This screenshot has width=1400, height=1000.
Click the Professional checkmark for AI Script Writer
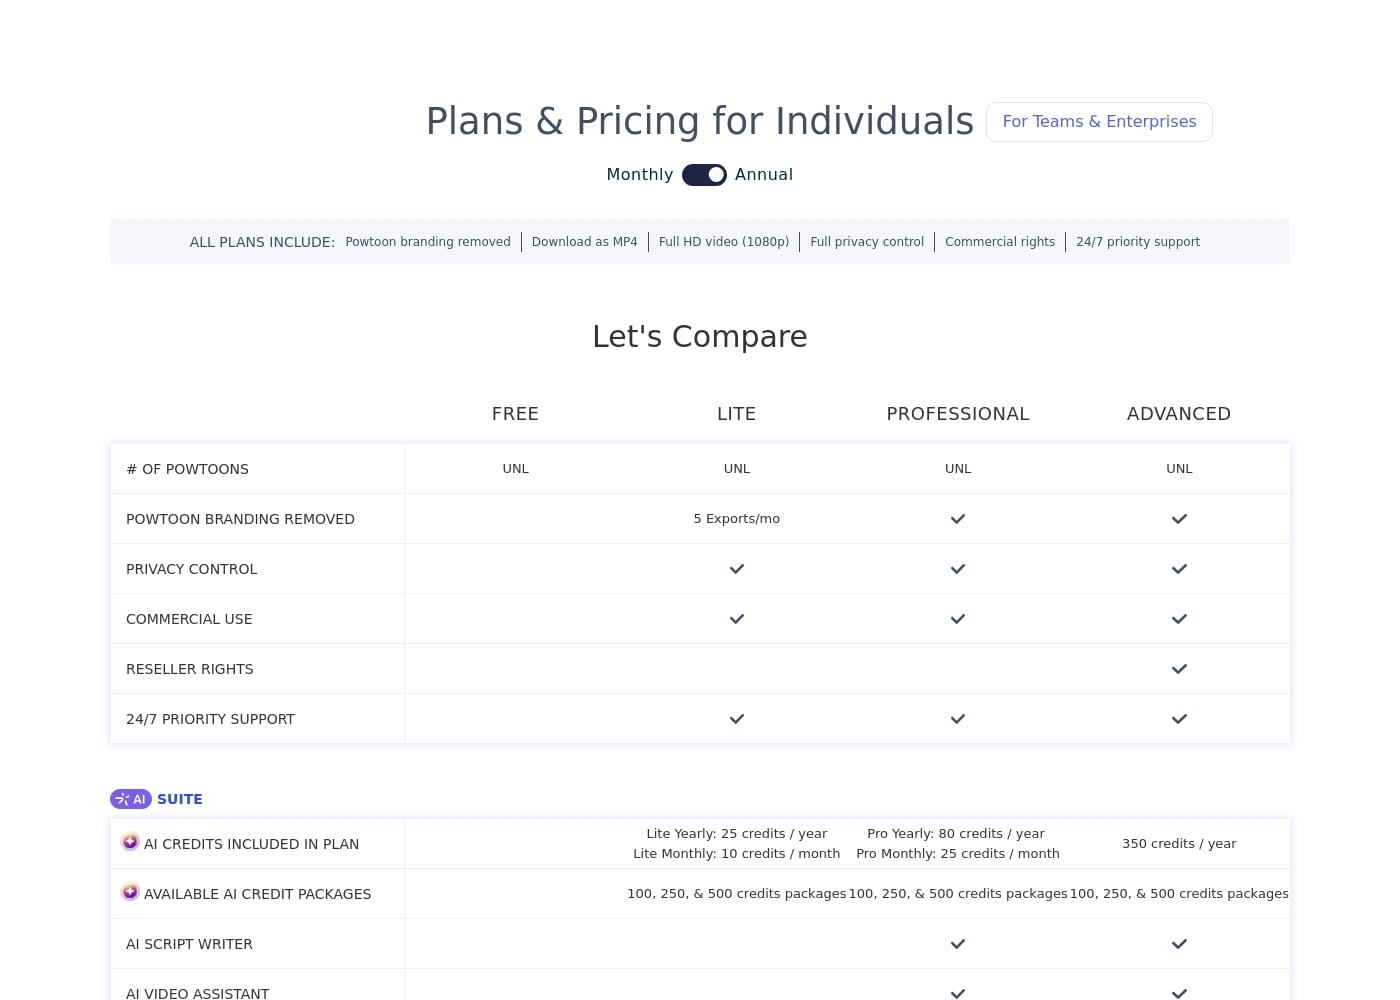point(958,944)
